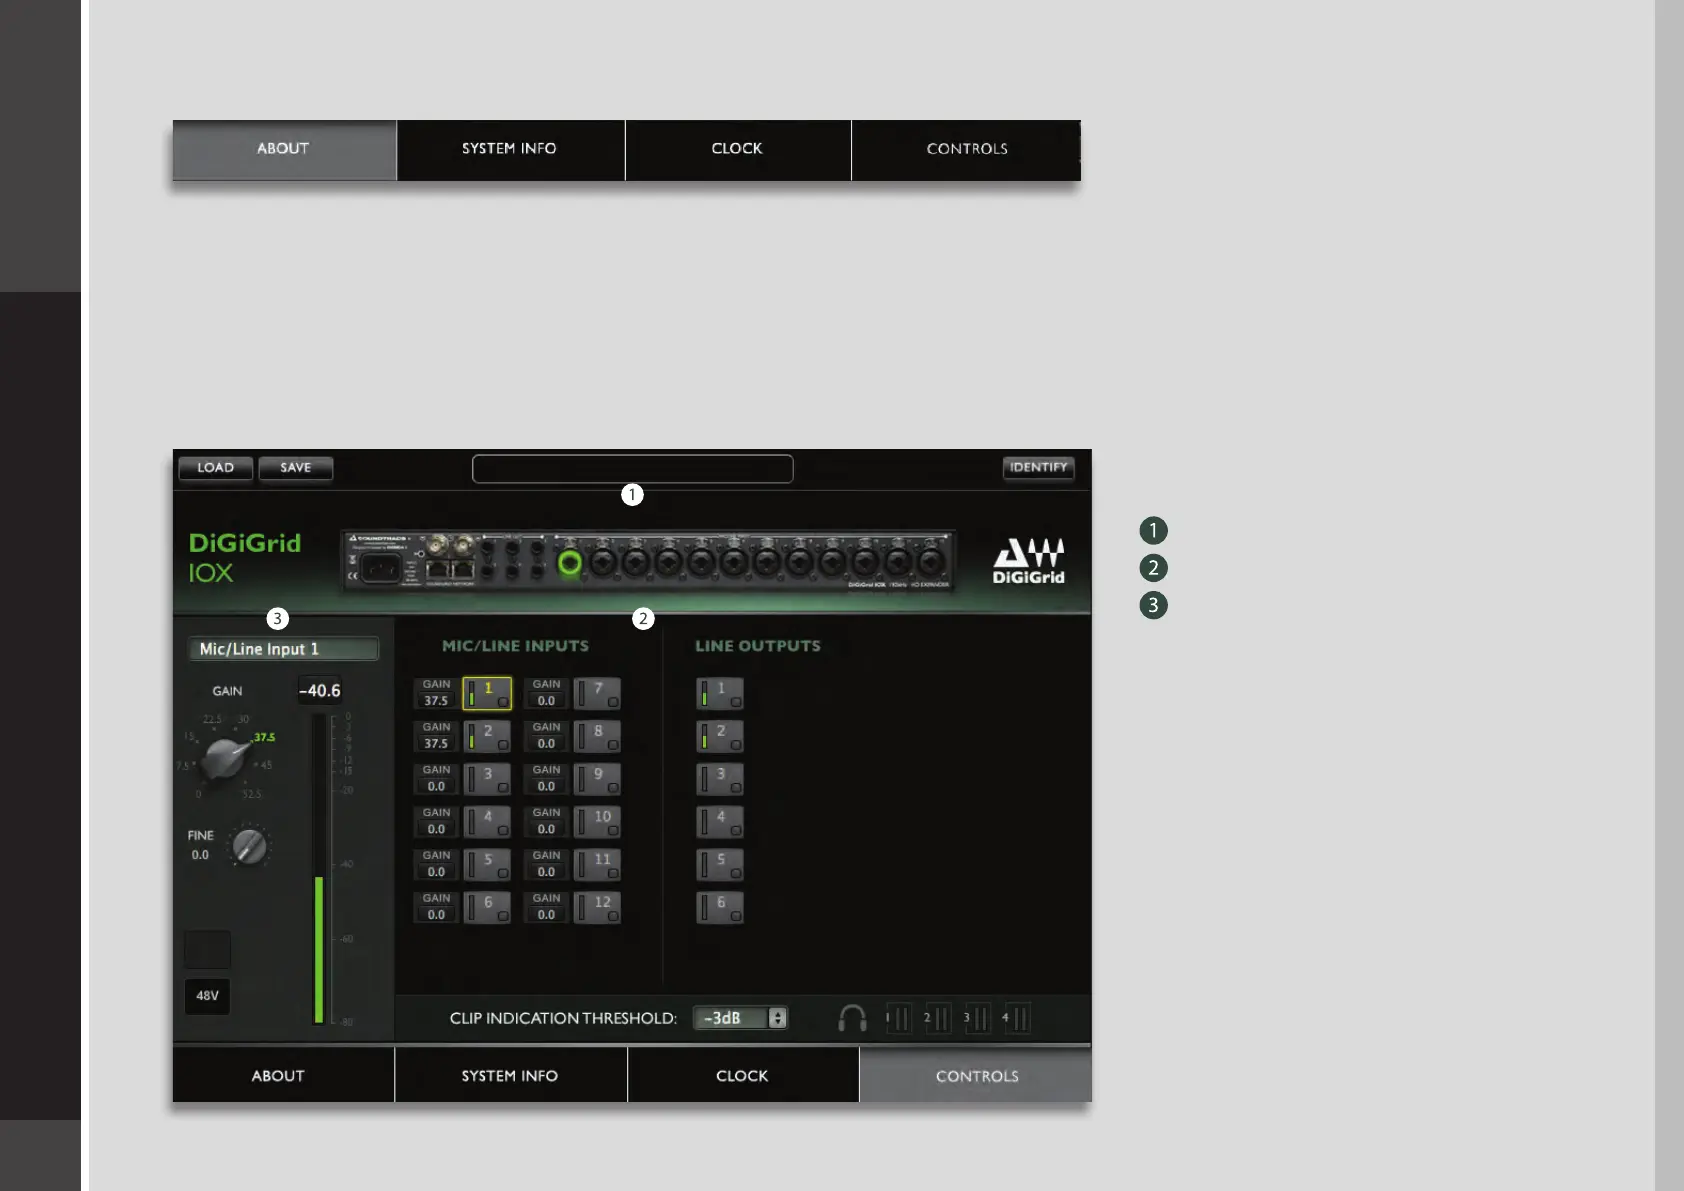Select Mic/Line input channel 1
Image resolution: width=1684 pixels, height=1191 pixels.
point(487,693)
